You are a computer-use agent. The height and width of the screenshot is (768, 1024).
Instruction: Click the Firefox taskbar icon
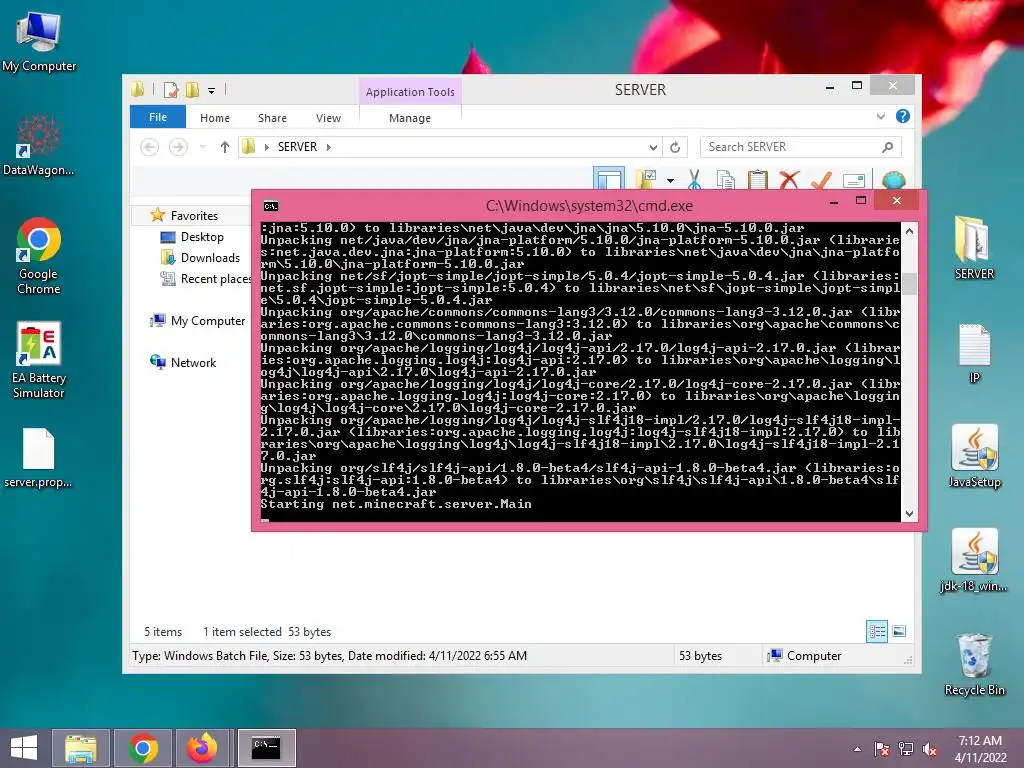point(202,748)
